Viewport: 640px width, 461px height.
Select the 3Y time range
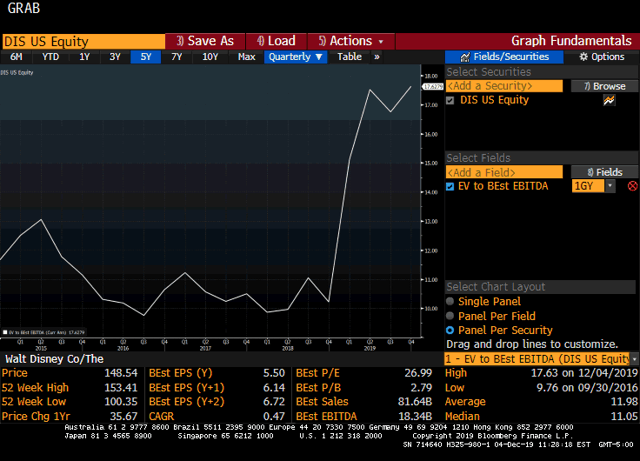[x=115, y=57]
